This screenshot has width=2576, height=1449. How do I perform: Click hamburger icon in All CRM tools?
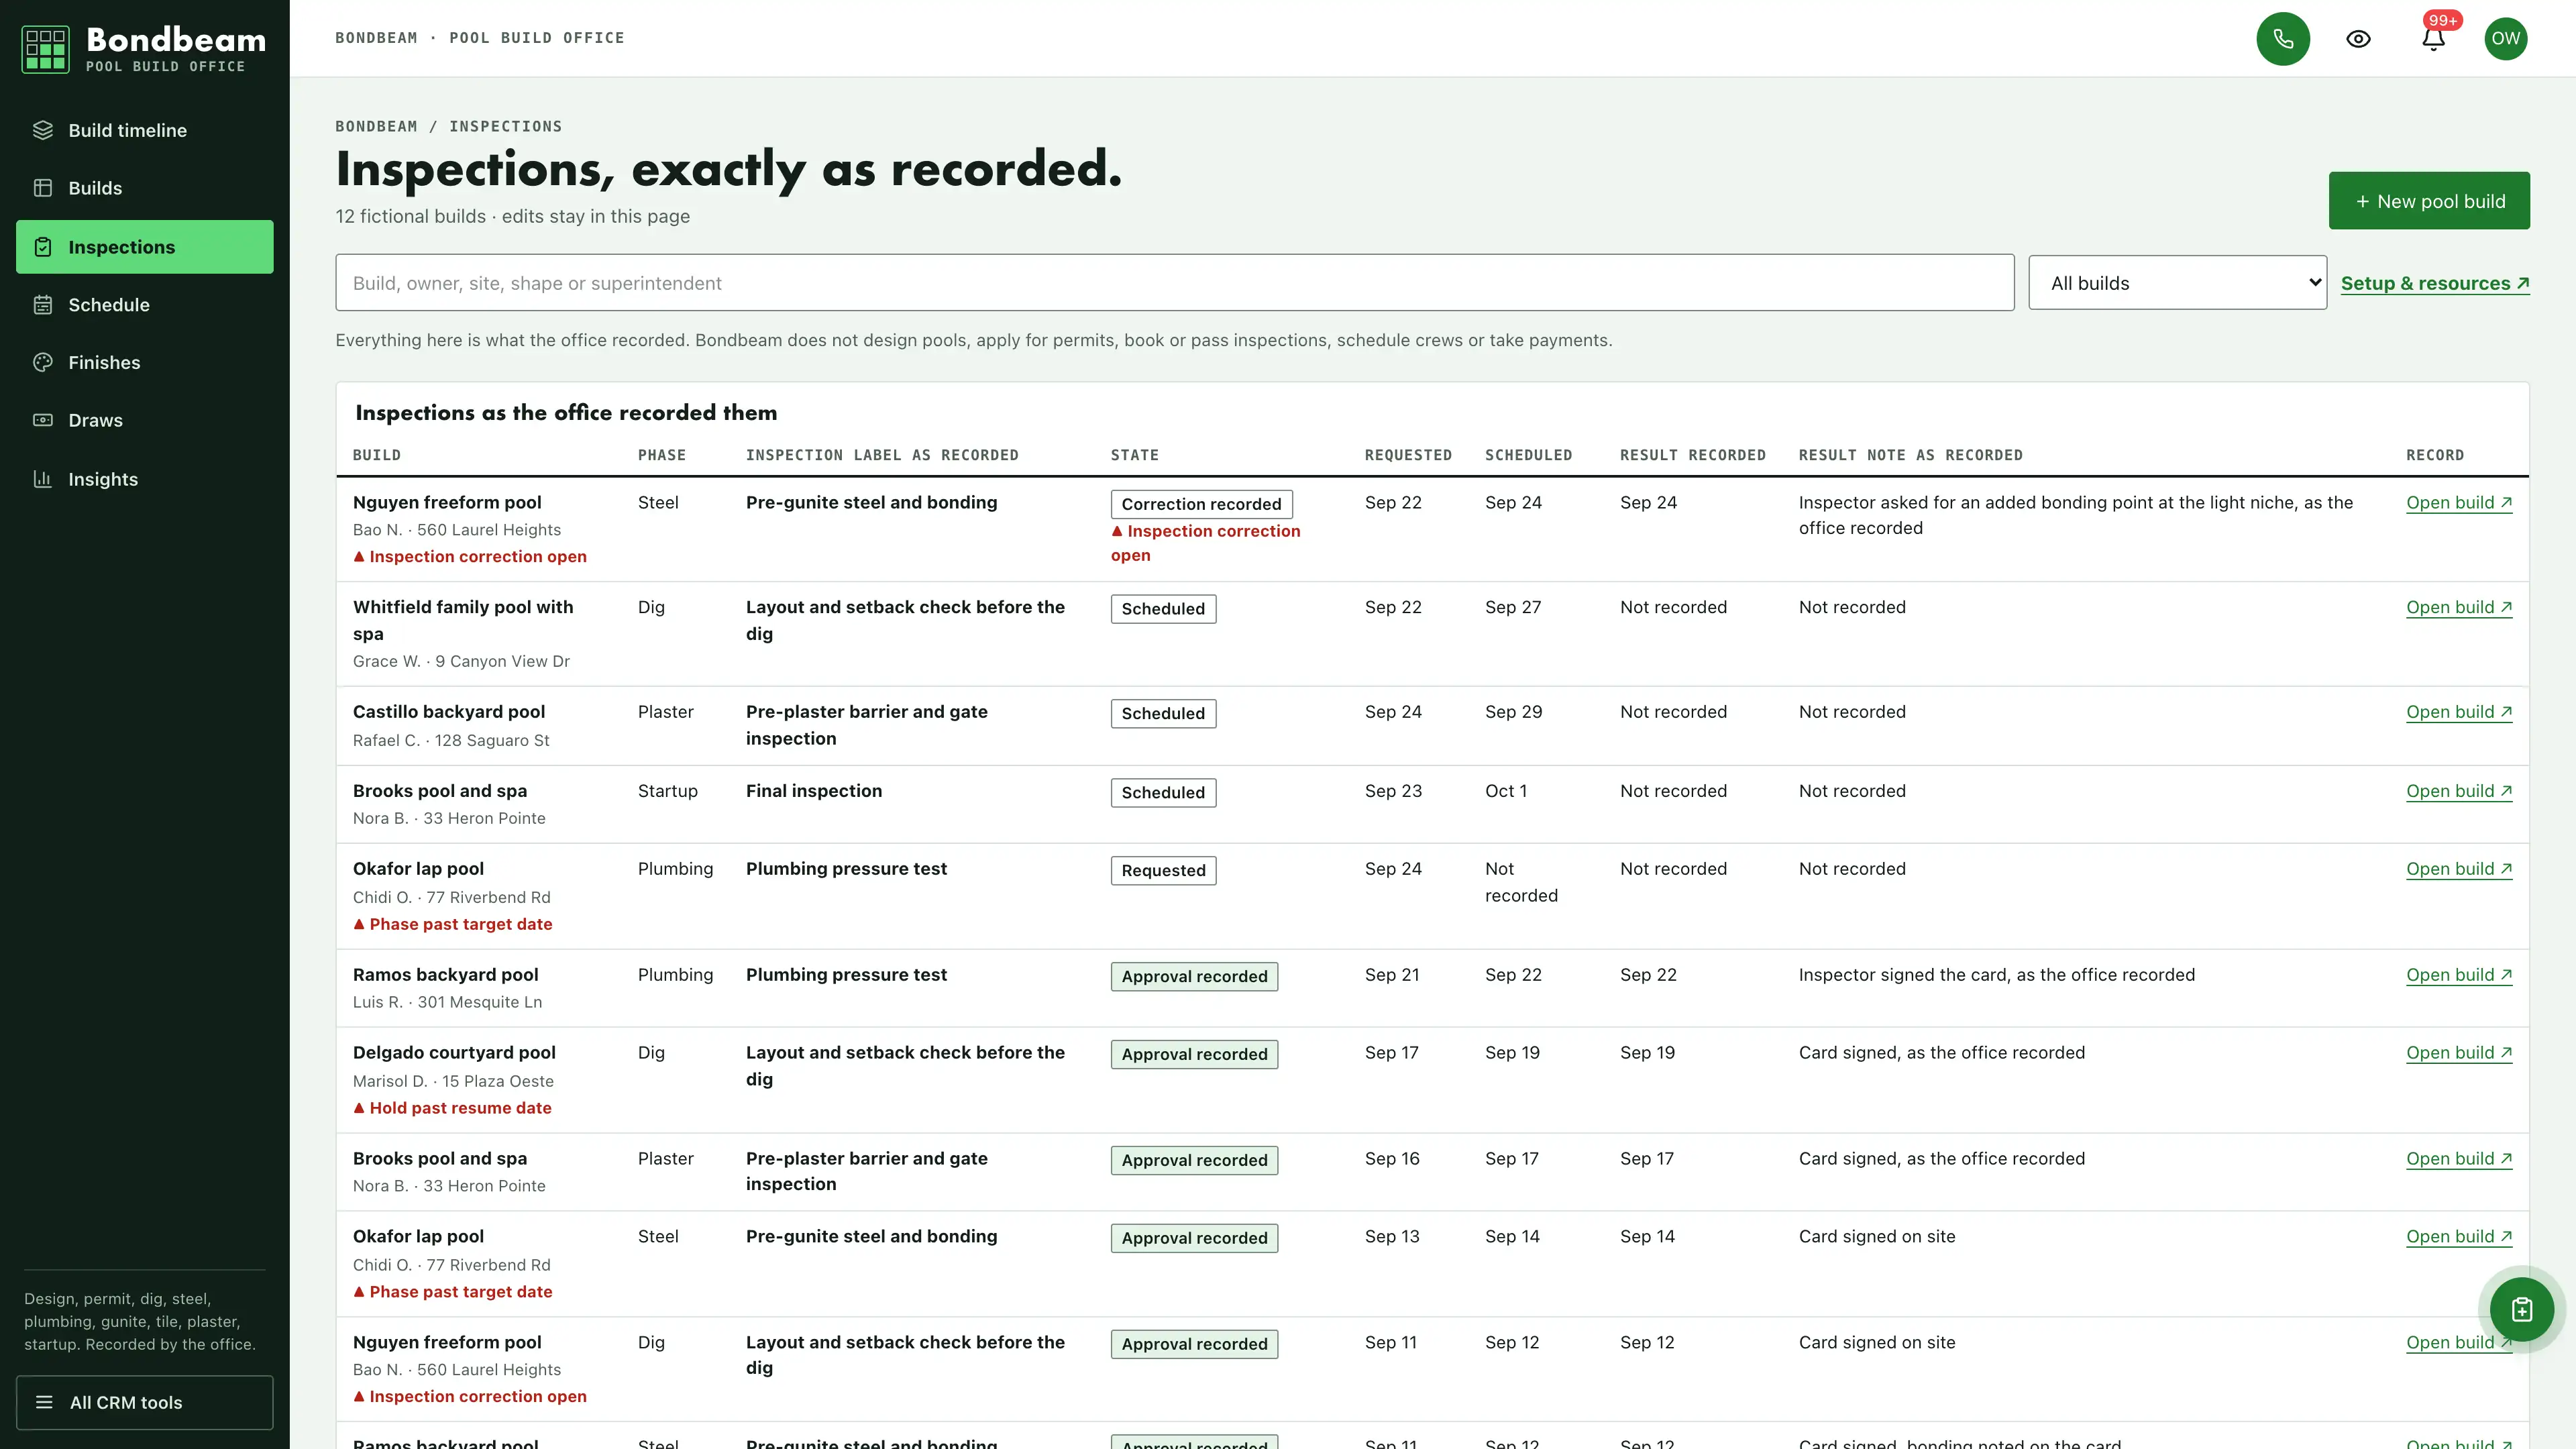(x=44, y=1402)
